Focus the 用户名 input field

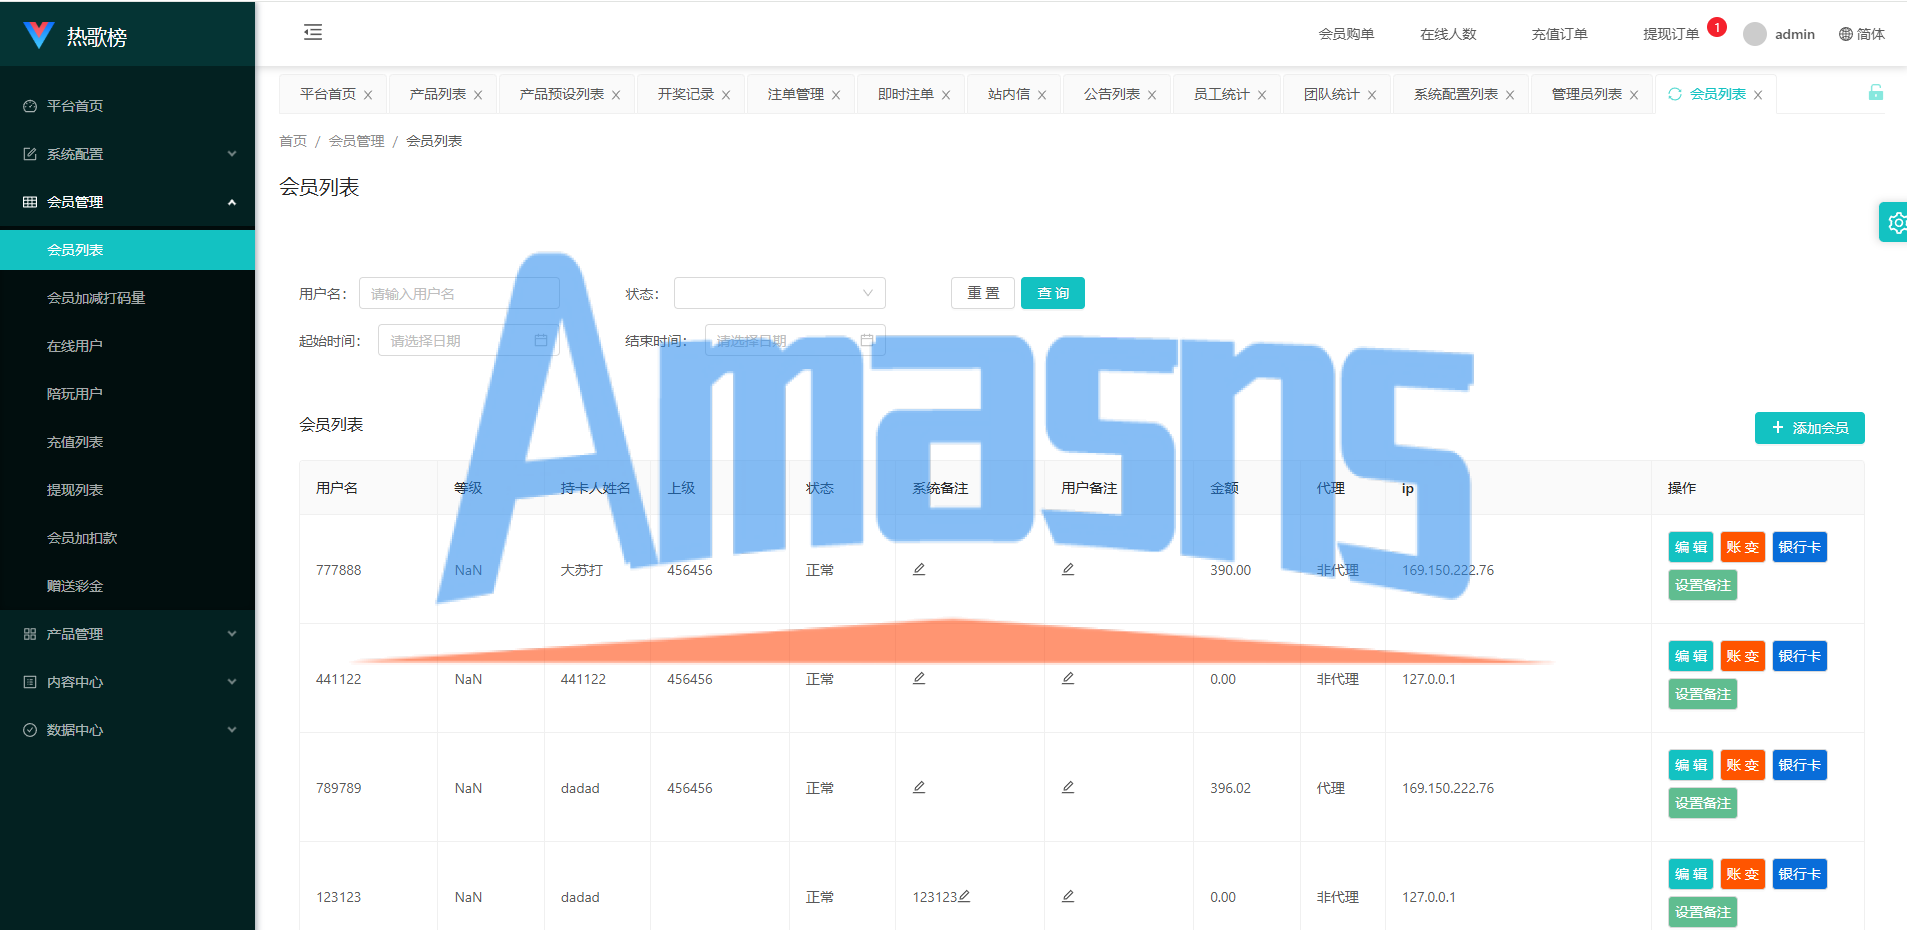(459, 293)
